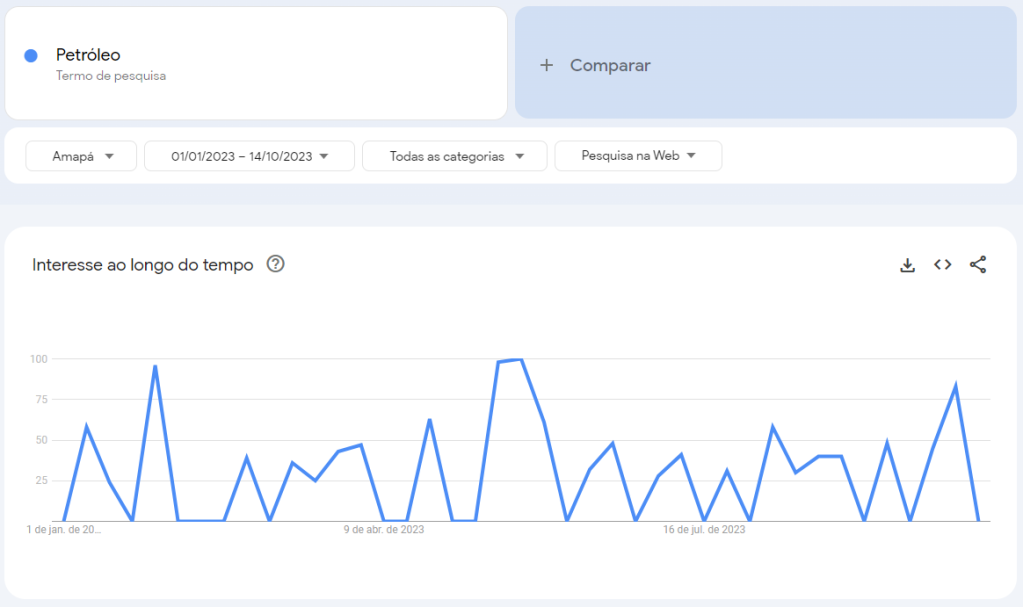The width and height of the screenshot is (1023, 607).
Task: Click the arrow on the Amapá selector
Action: [x=109, y=156]
